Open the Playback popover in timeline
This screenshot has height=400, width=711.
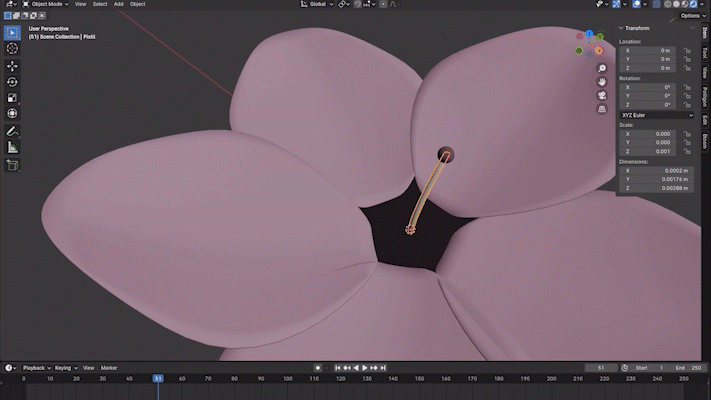35,368
